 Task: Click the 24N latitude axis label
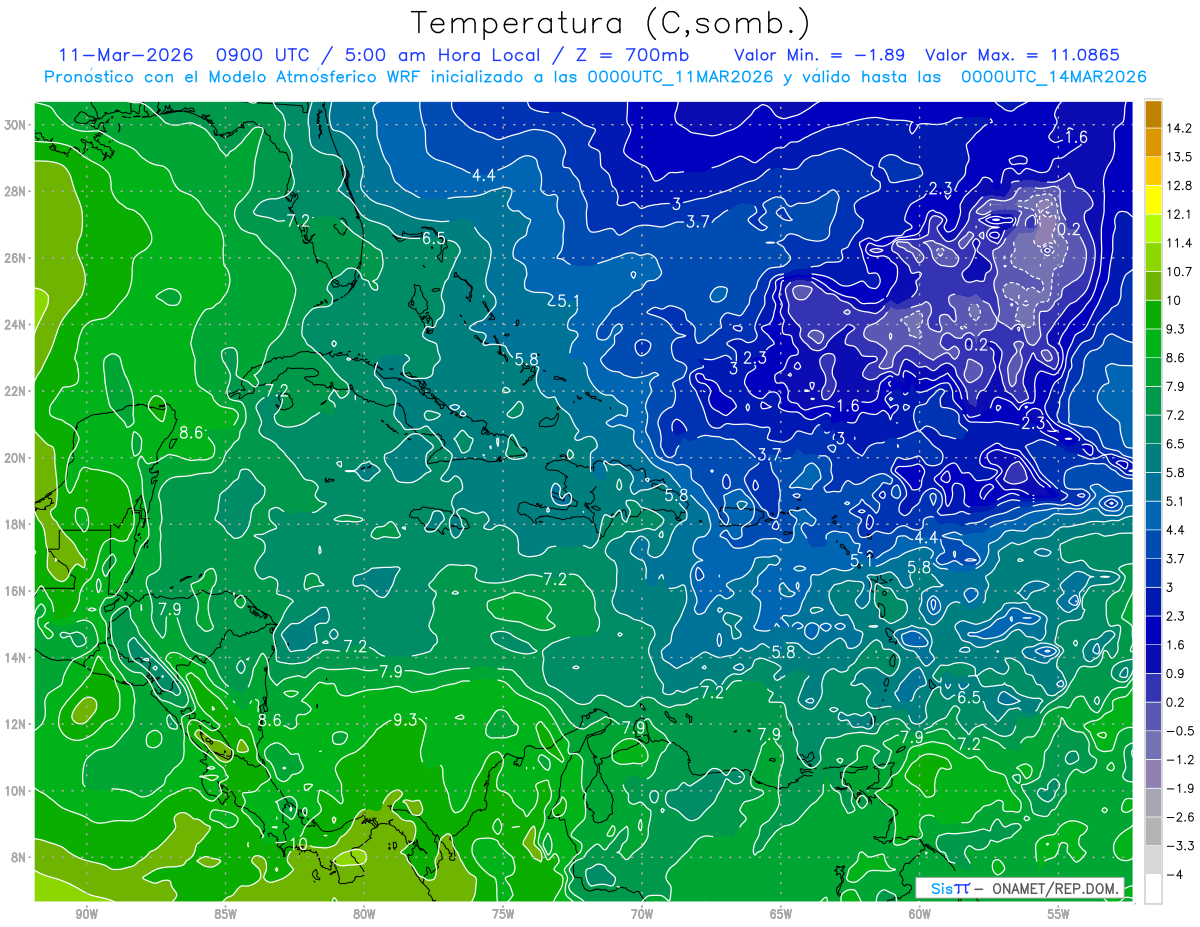pyautogui.click(x=17, y=325)
